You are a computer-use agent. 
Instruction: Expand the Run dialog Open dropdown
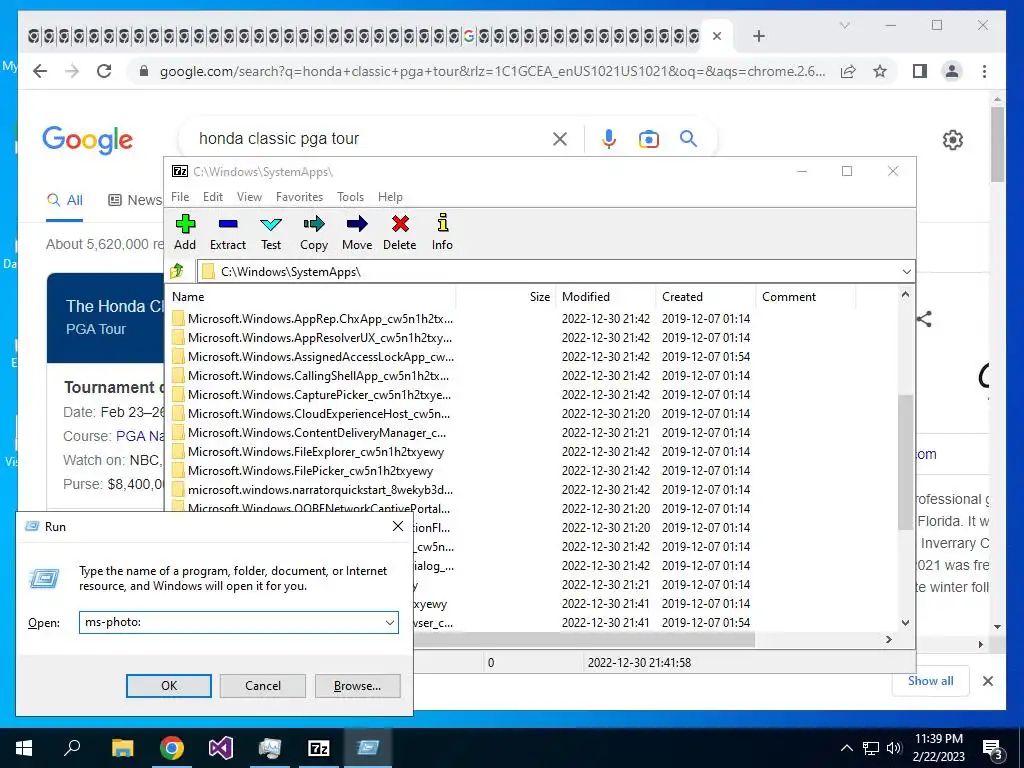pyautogui.click(x=390, y=622)
